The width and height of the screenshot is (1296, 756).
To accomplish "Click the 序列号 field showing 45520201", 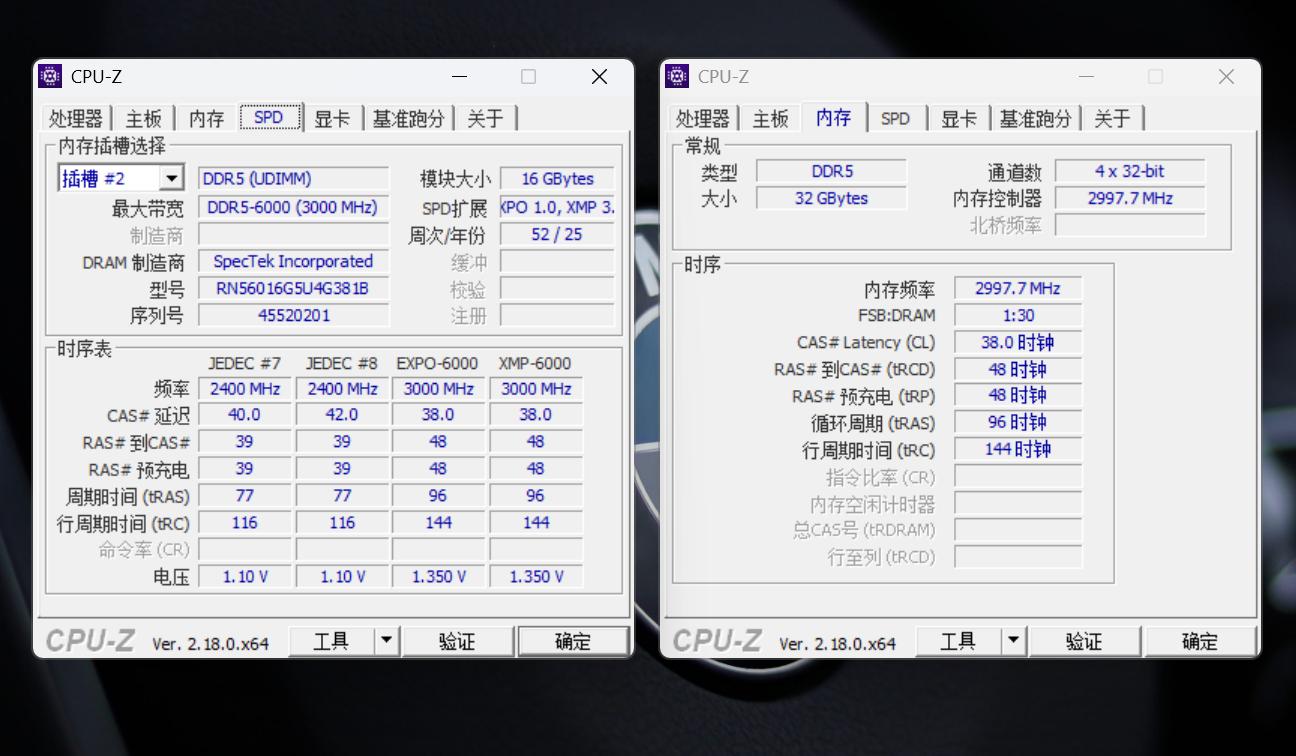I will click(292, 315).
